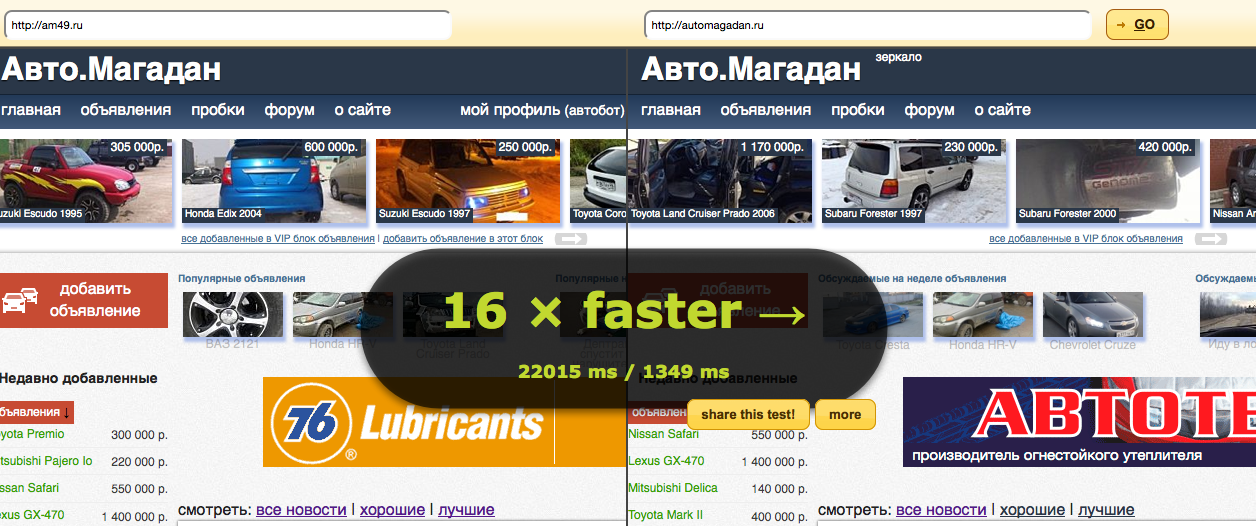This screenshot has width=1256, height=526.
Task: Open объявления in right pane menu
Action: pyautogui.click(x=766, y=110)
